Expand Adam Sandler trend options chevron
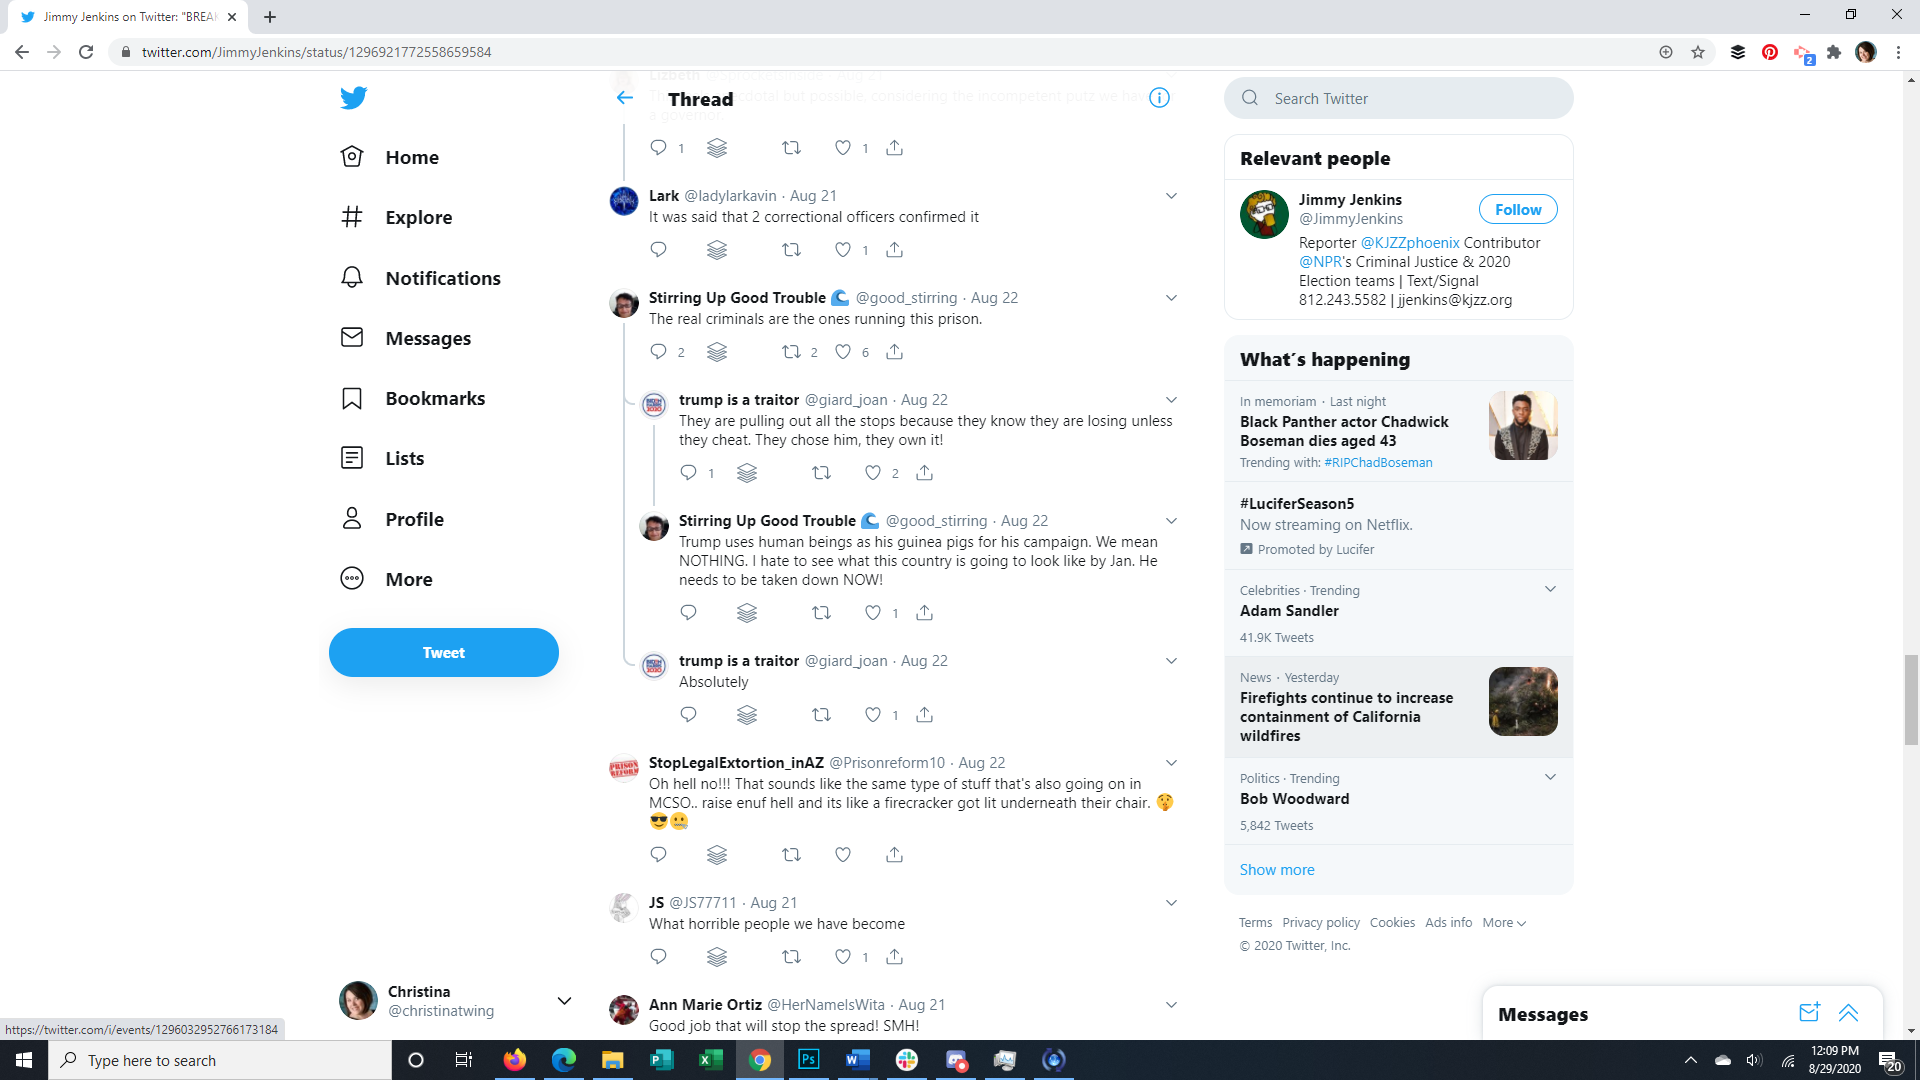1920x1080 pixels. click(x=1550, y=589)
